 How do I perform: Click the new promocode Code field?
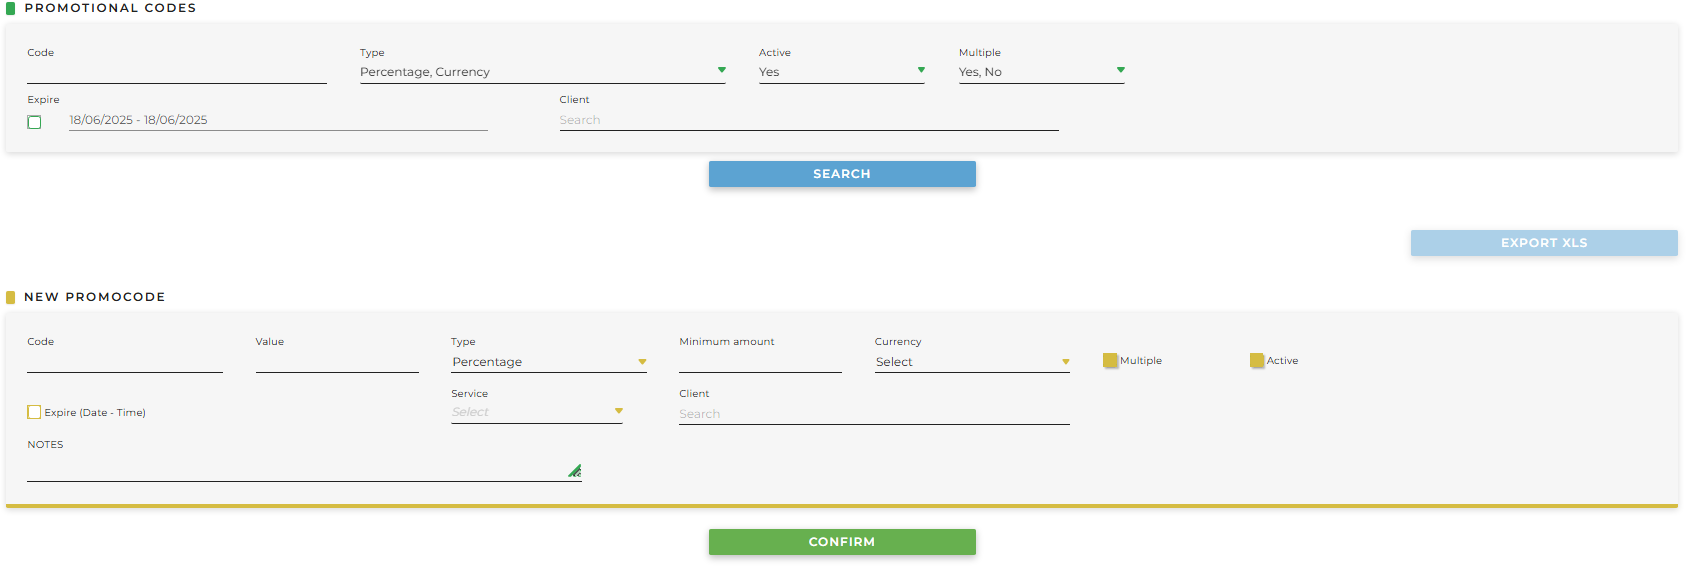(x=124, y=362)
